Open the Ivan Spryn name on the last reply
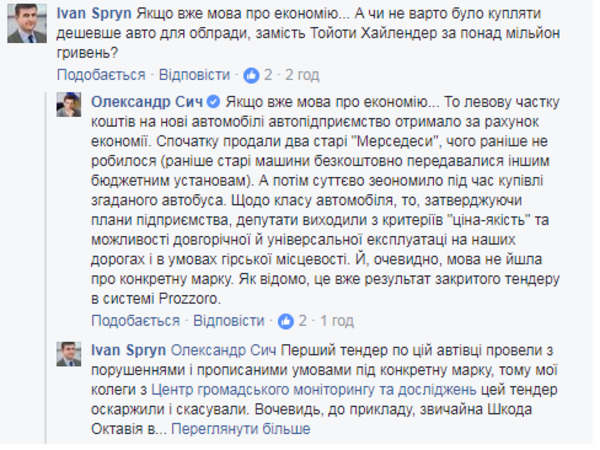Image resolution: width=600 pixels, height=450 pixels. coord(129,350)
